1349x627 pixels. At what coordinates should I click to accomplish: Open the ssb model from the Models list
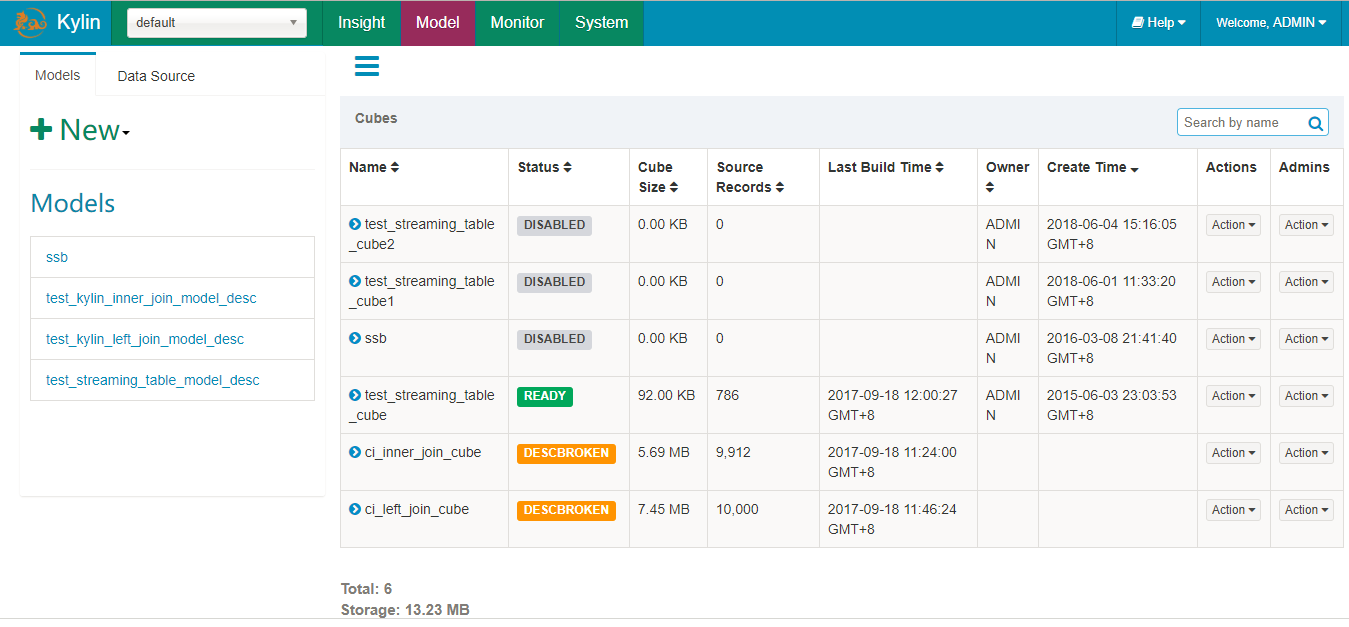57,257
